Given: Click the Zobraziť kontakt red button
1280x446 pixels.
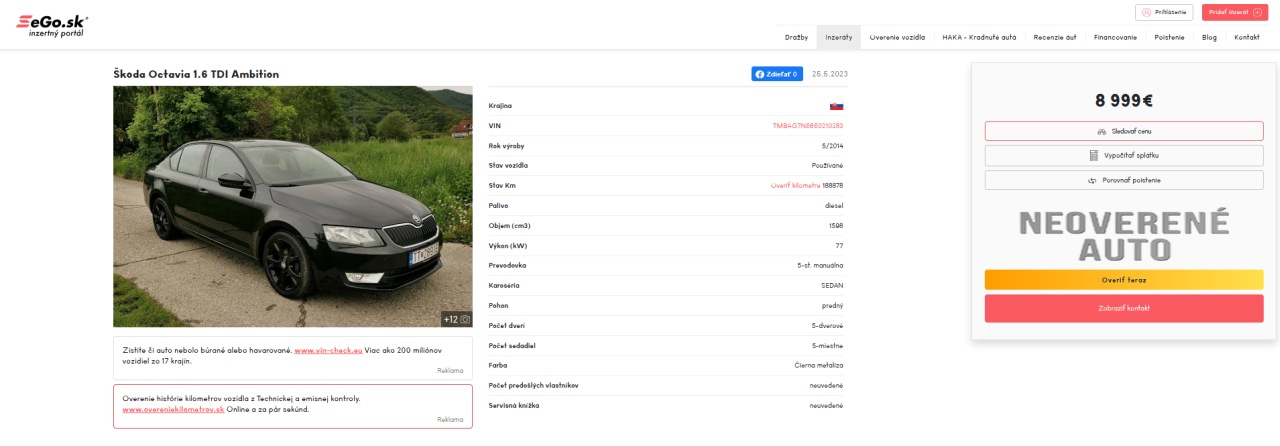Looking at the screenshot, I should [1124, 308].
